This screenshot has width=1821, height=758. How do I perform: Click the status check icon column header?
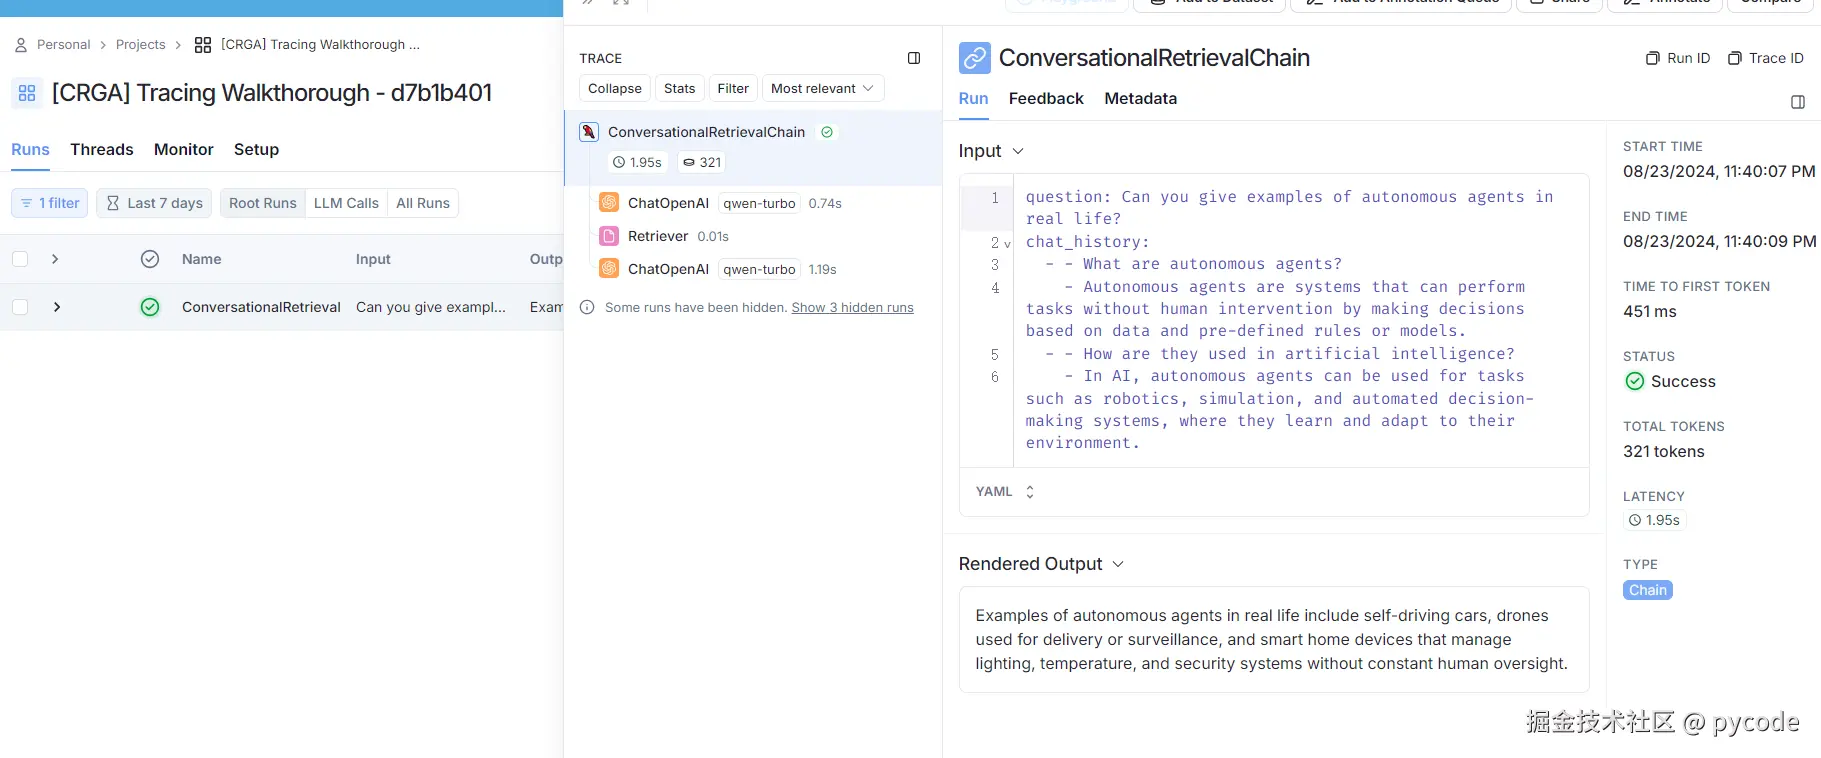tap(150, 259)
